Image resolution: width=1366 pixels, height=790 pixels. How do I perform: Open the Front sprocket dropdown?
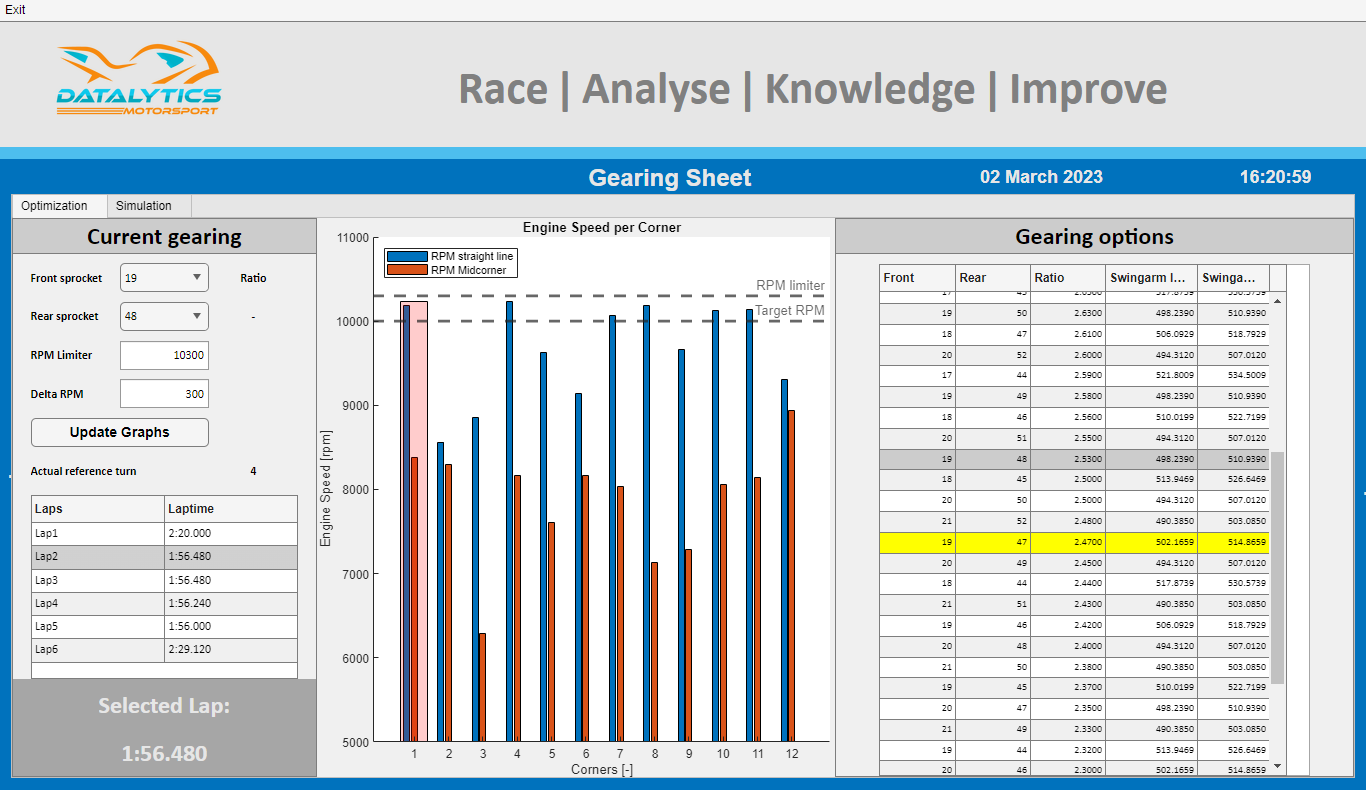[164, 278]
